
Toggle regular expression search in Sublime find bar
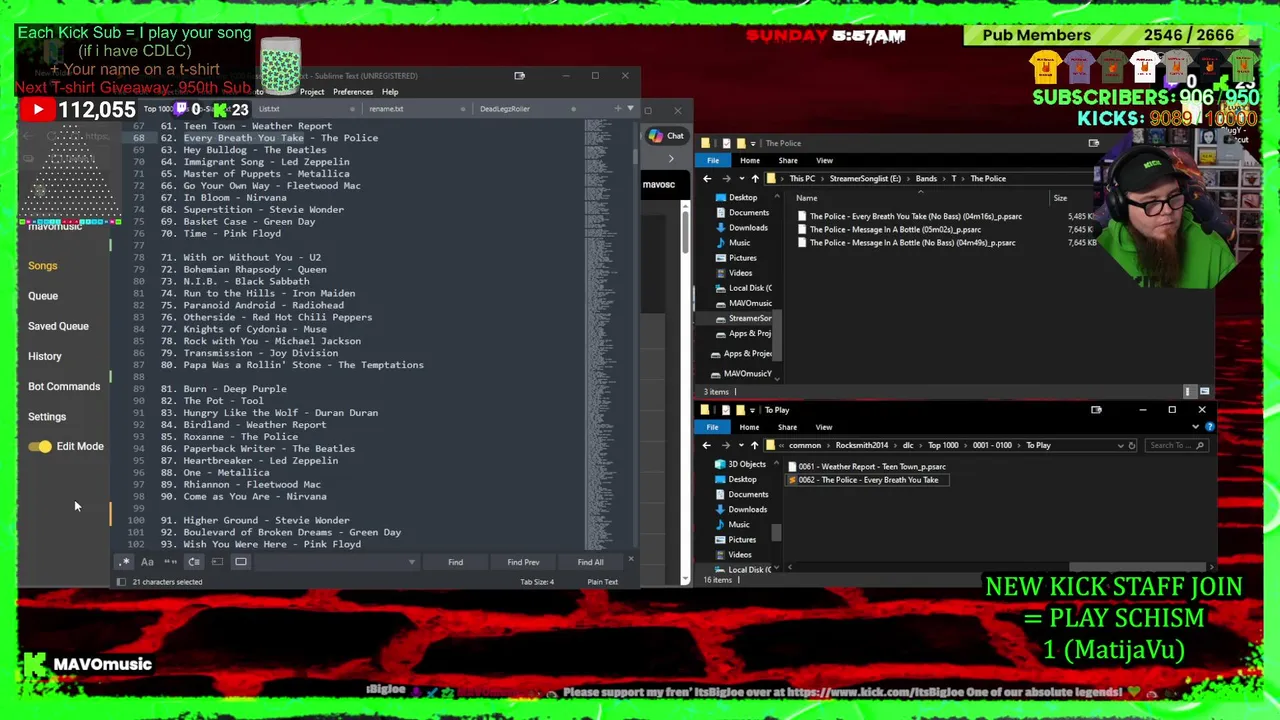[124, 562]
